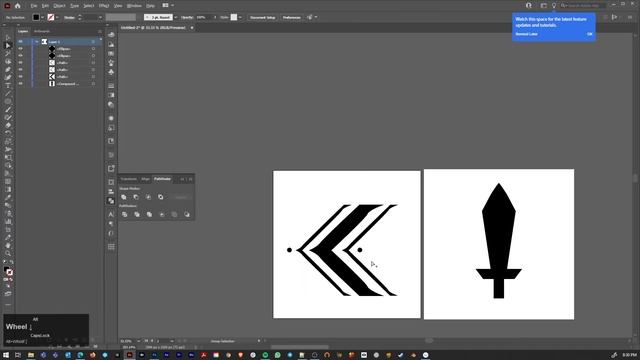
Task: Click the Document Setup button
Action: [262, 18]
